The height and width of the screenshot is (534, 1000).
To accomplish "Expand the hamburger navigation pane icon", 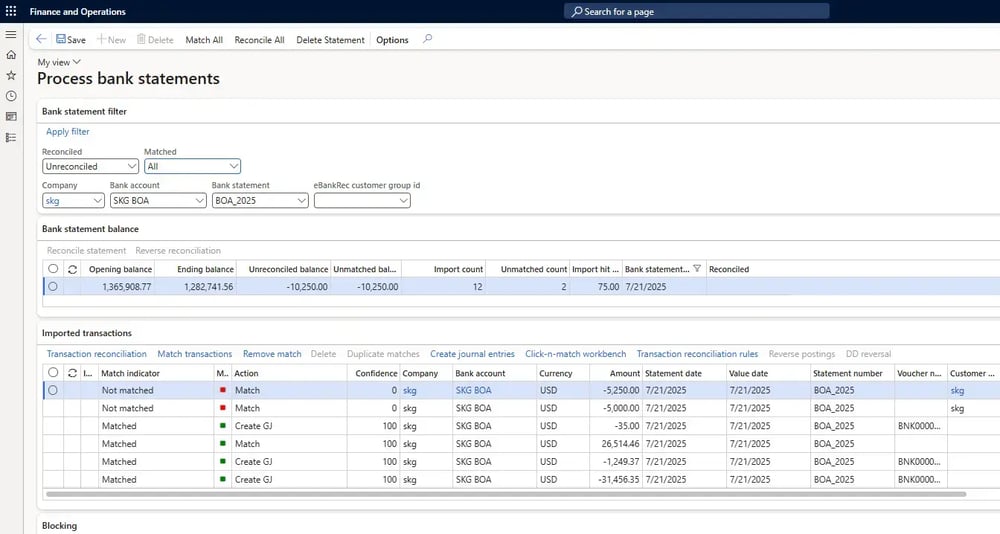I will (x=11, y=34).
